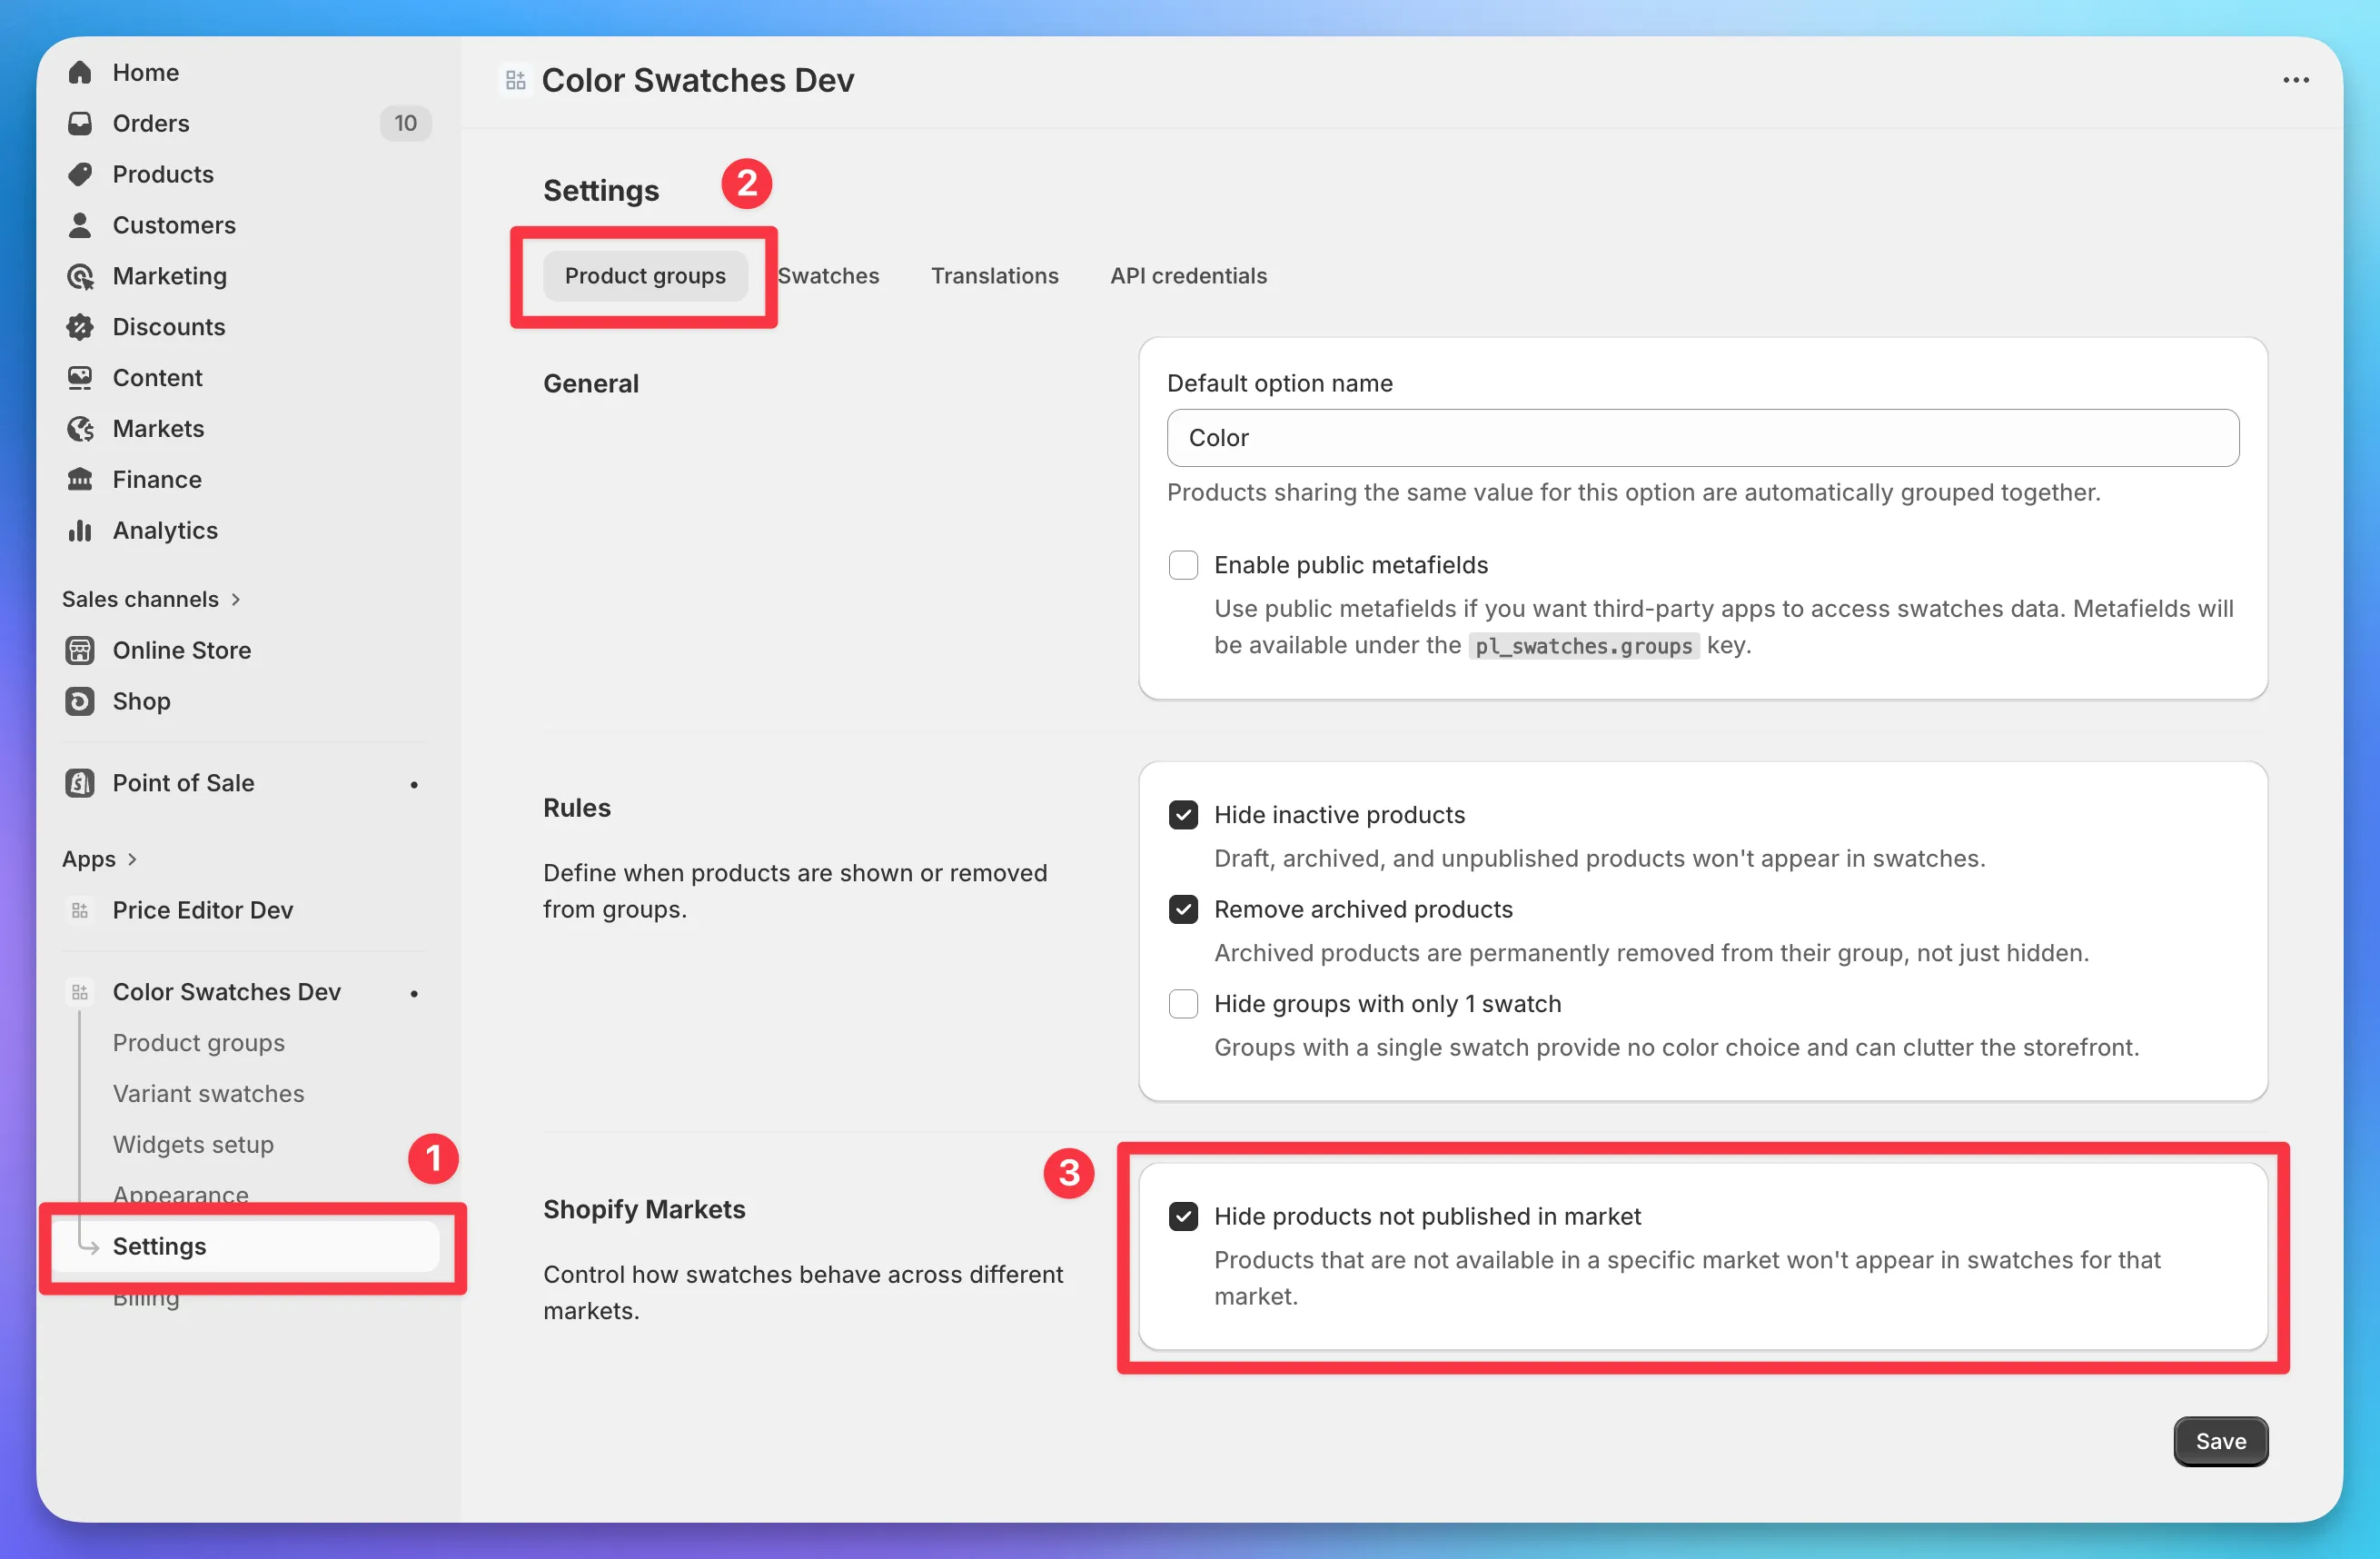Open the Widgets setup page
Viewport: 2380px width, 1559px height.
[193, 1144]
